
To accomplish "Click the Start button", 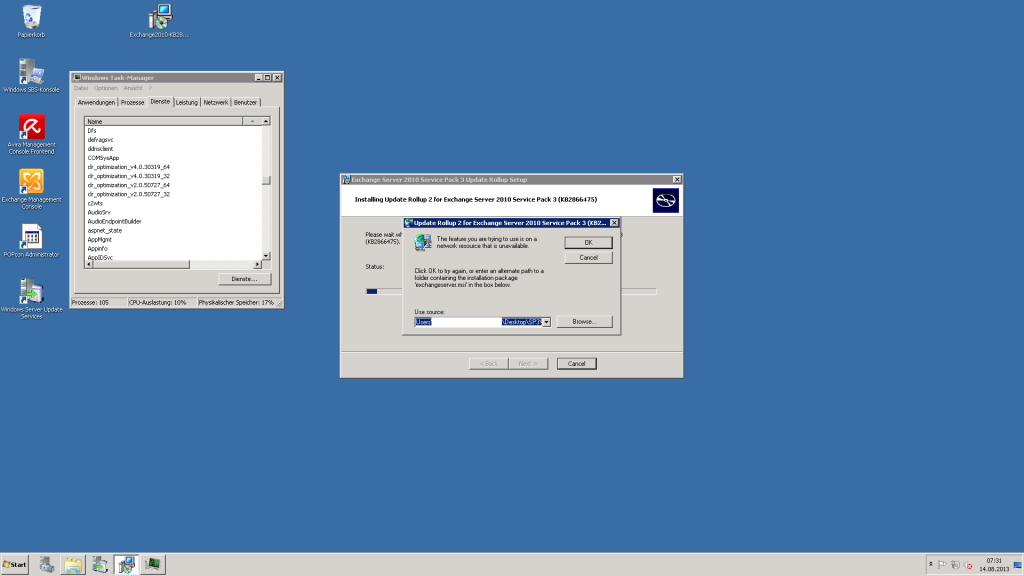I will tap(14, 564).
